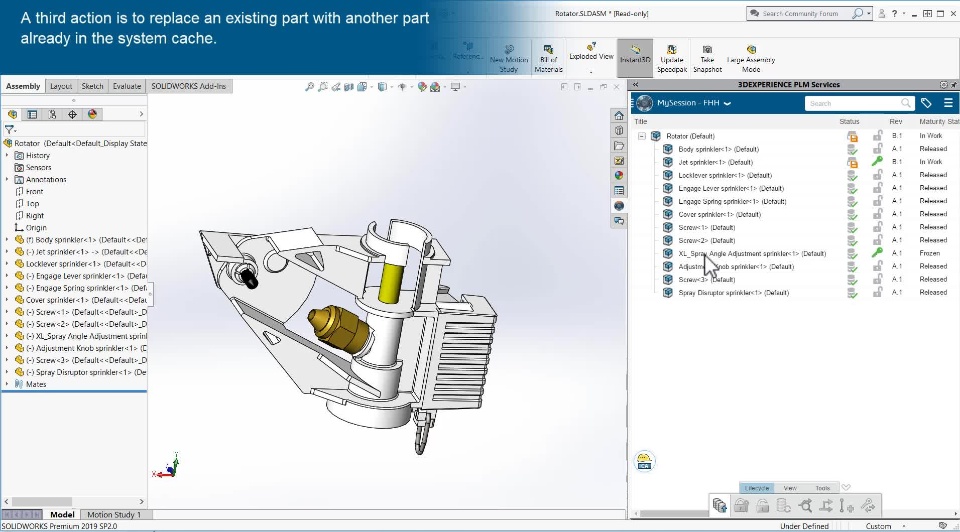
Task: Open the SOLIDWORKS Forum task pane icon
Action: click(x=619, y=220)
